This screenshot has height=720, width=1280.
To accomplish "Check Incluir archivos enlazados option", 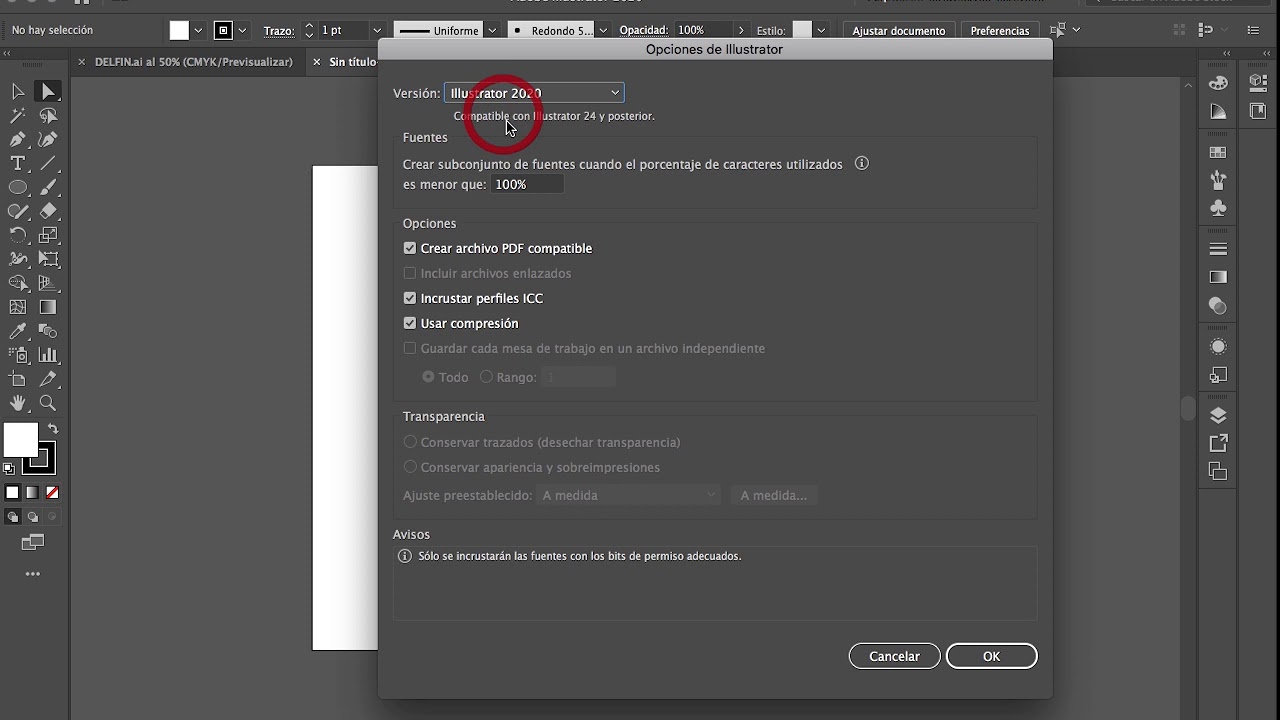I will click(x=410, y=273).
